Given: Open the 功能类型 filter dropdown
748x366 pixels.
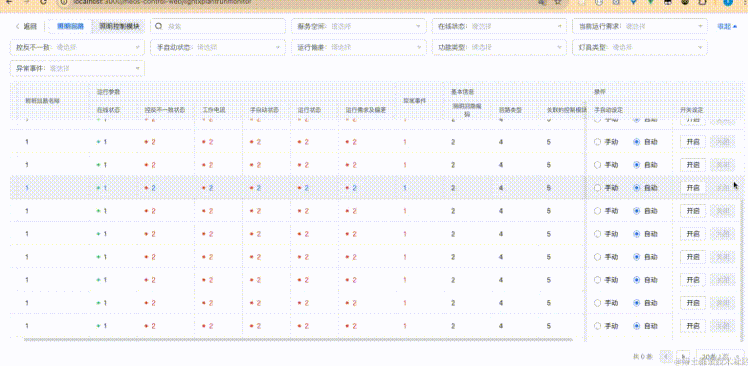Looking at the screenshot, I should click(499, 47).
